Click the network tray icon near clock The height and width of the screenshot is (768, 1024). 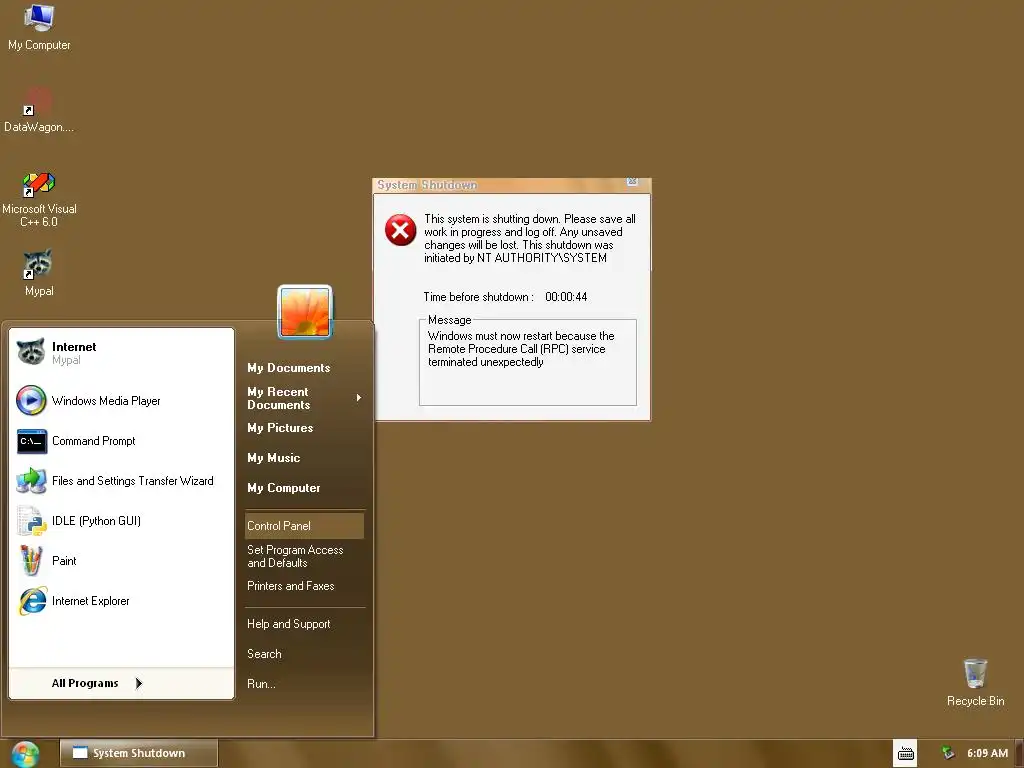coord(948,754)
